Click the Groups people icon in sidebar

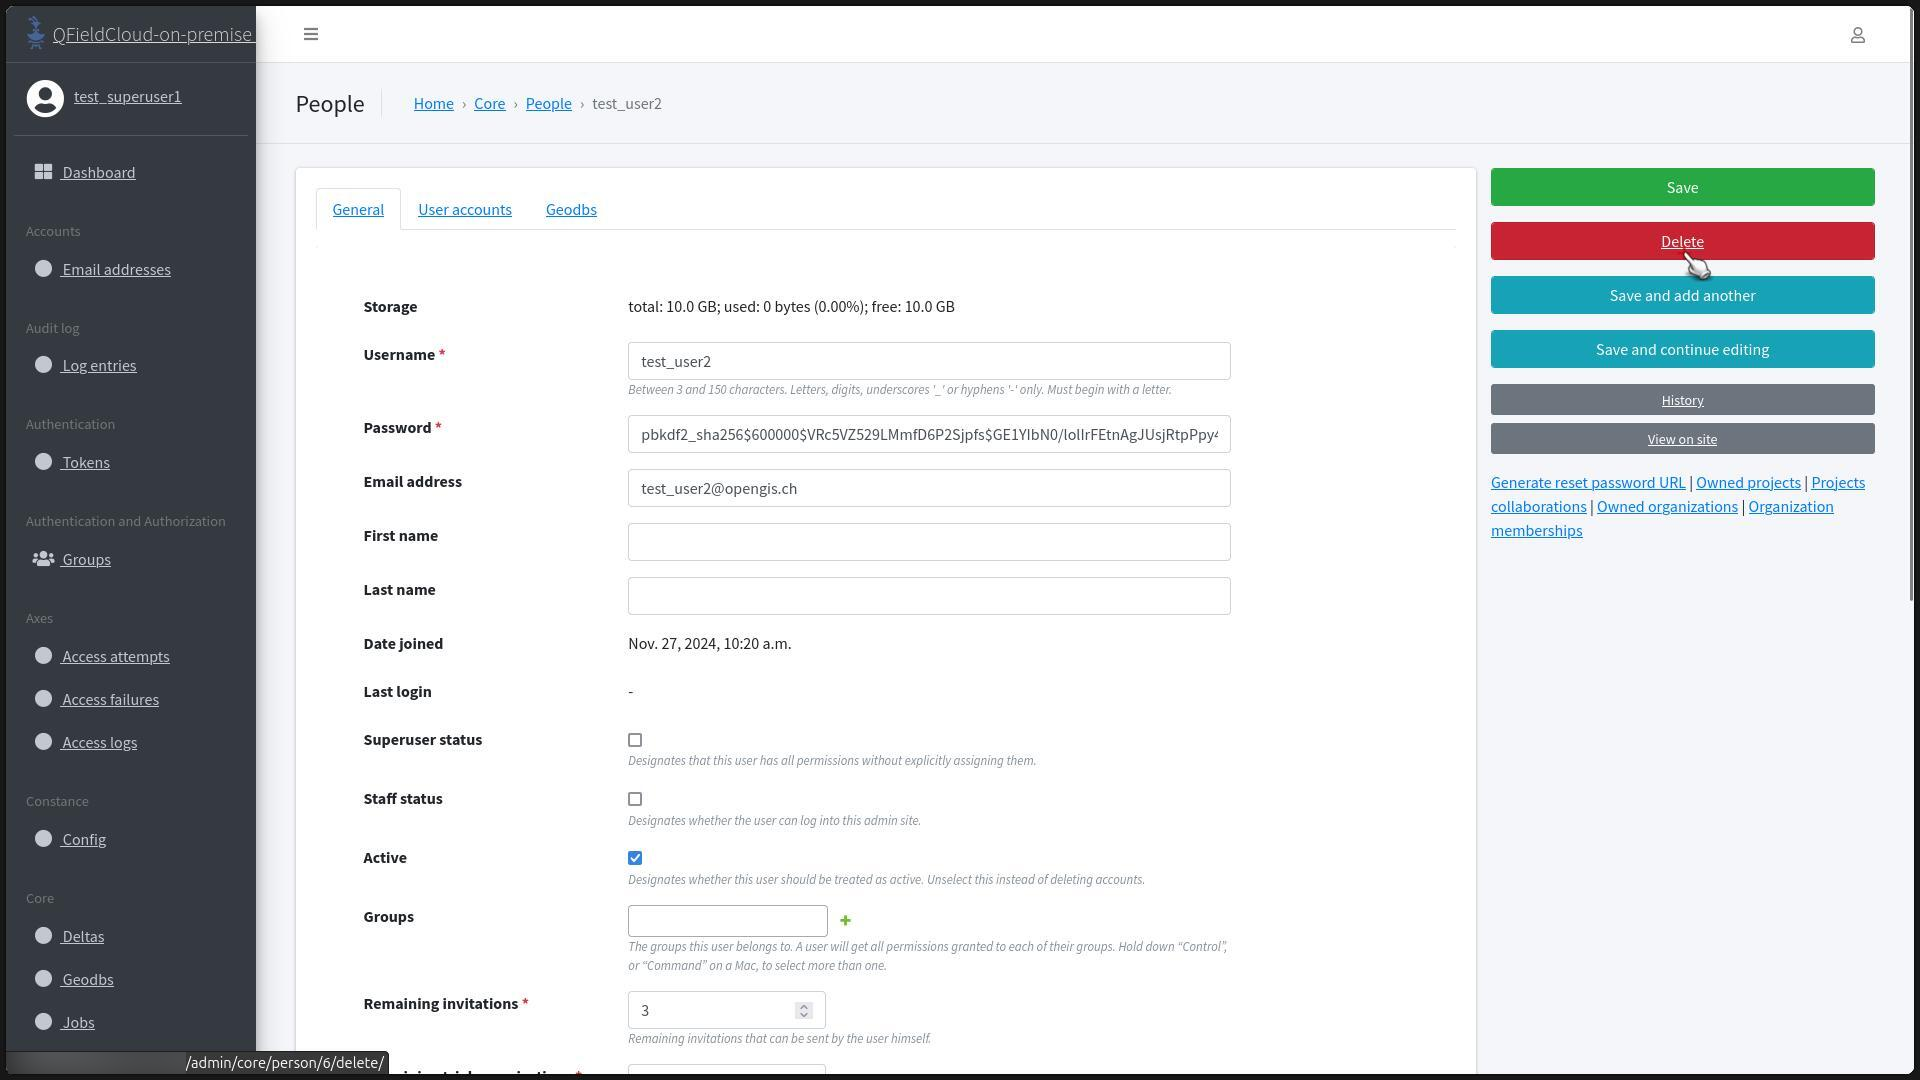point(43,559)
